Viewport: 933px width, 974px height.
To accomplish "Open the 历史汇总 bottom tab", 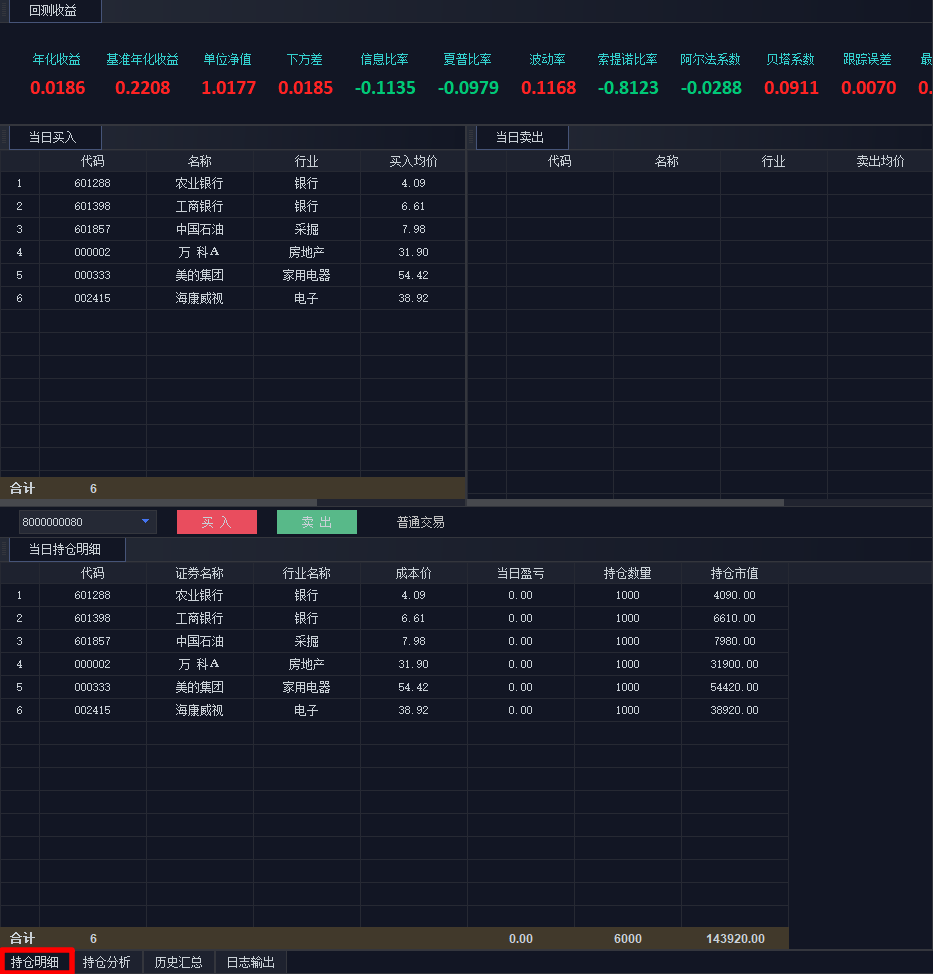I will tap(178, 962).
